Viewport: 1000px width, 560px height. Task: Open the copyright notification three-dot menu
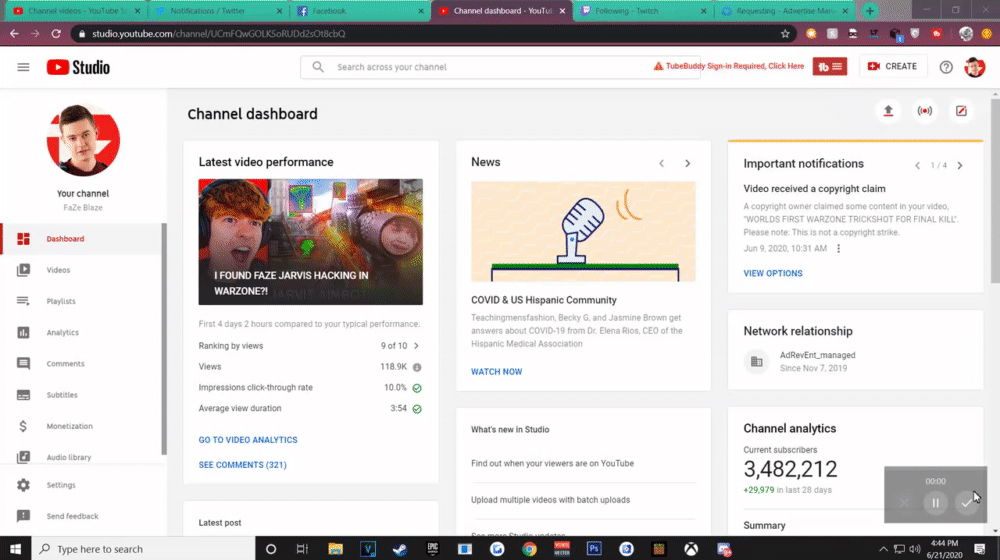pos(839,249)
